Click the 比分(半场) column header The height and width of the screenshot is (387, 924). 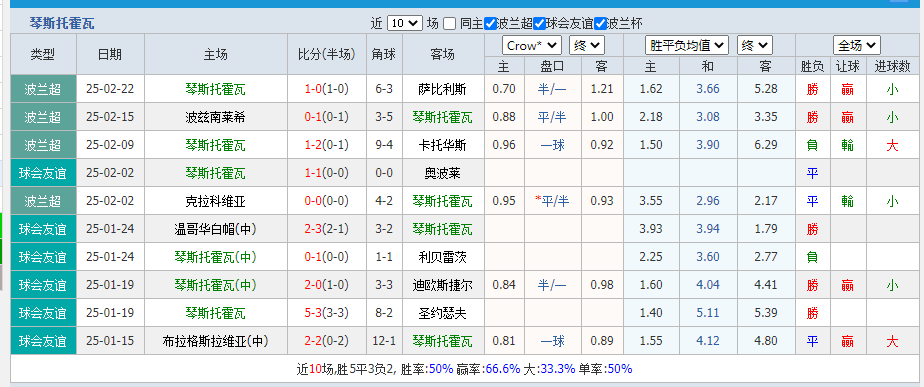point(326,54)
